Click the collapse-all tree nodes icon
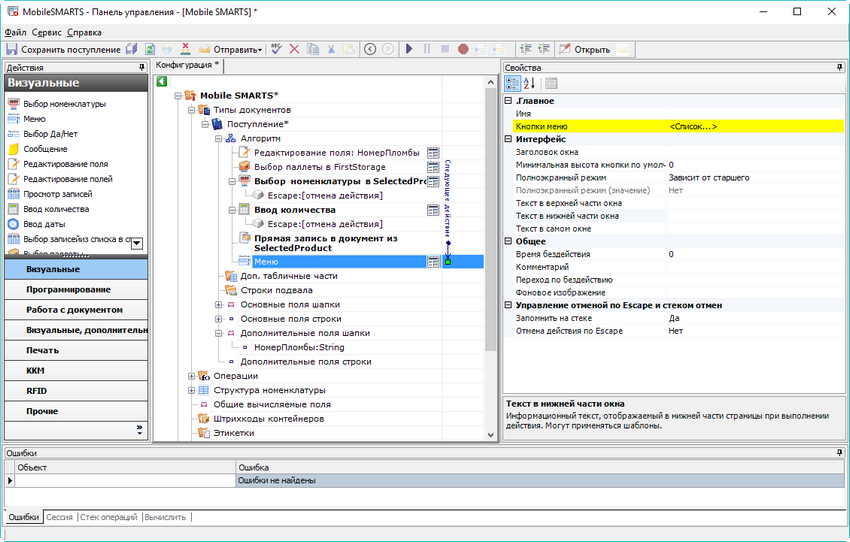This screenshot has width=850, height=542. [x=544, y=49]
